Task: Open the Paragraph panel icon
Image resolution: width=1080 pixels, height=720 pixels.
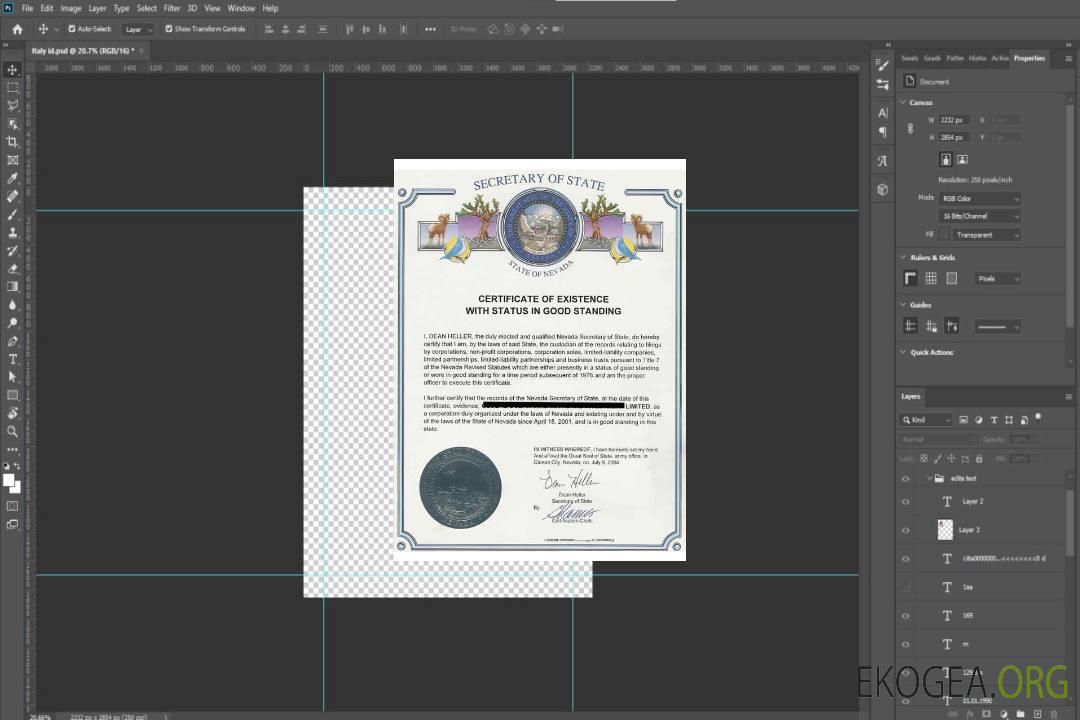Action: [882, 132]
